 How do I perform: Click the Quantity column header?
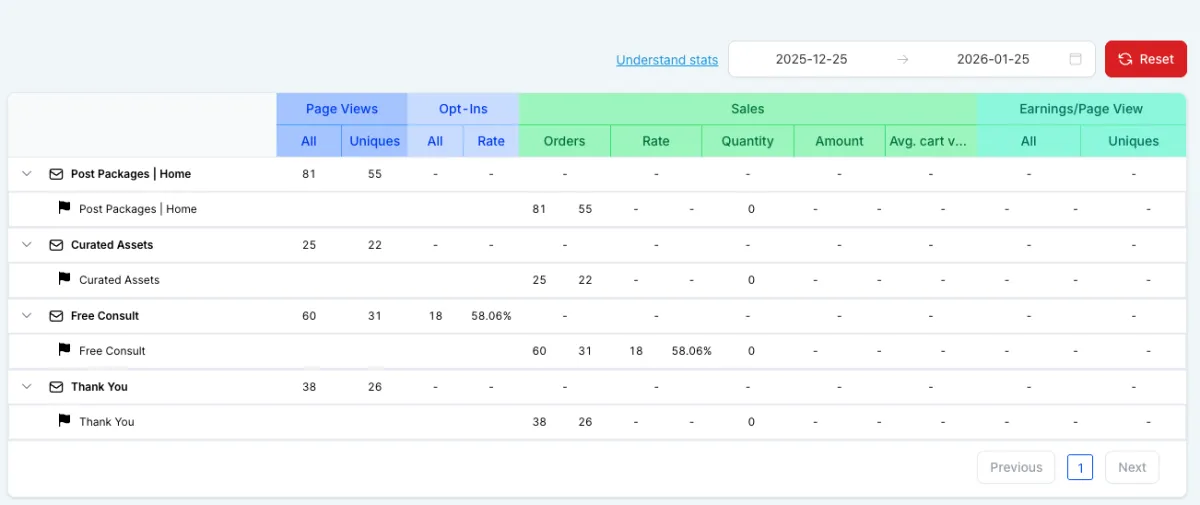tap(748, 141)
